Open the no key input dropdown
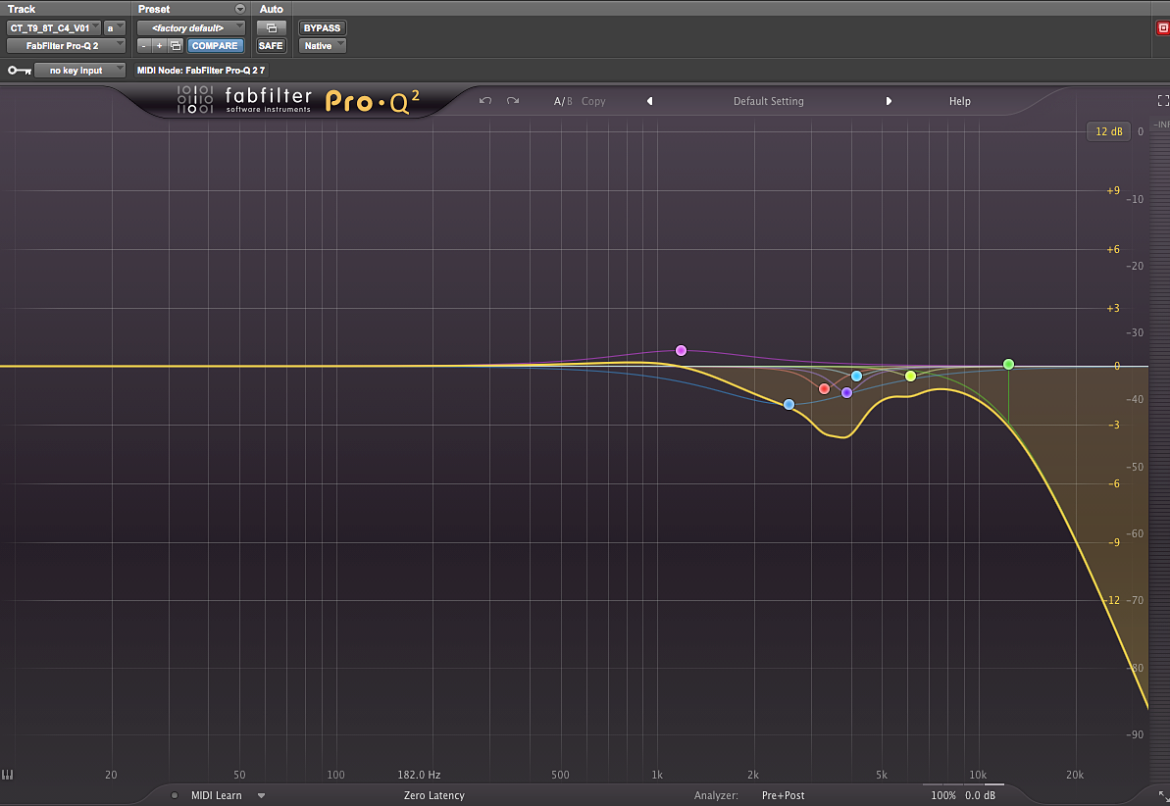1170x806 pixels. [80, 70]
